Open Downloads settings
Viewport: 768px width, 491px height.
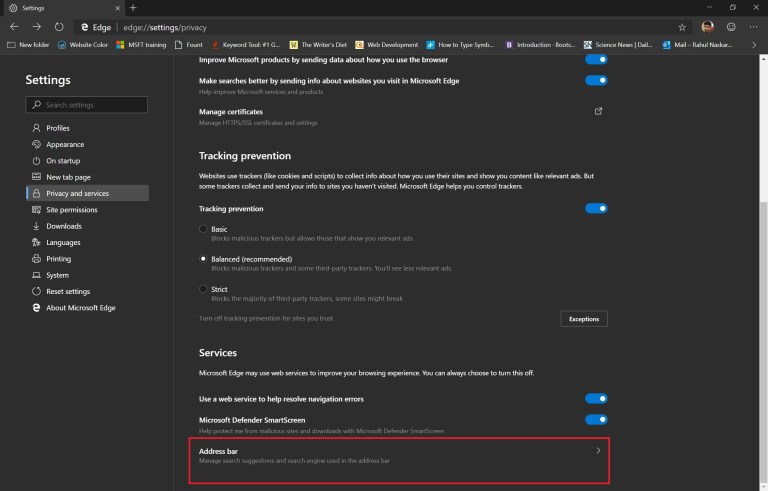pyautogui.click(x=87, y=226)
